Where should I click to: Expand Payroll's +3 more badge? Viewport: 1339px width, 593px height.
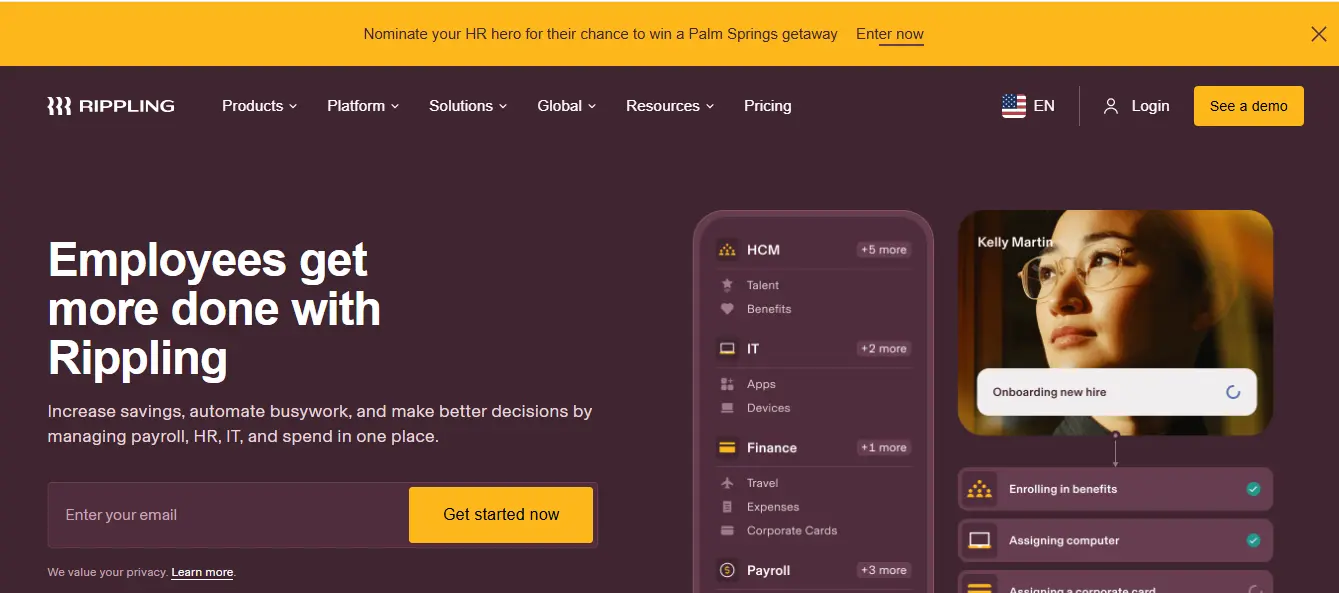click(884, 571)
